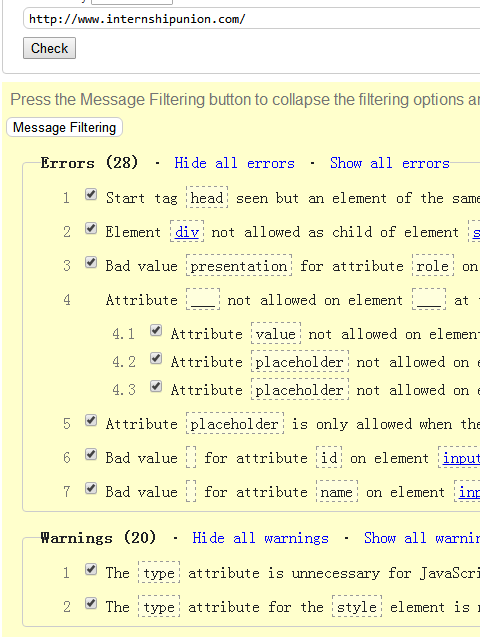Uncheck error 3 Bad value presentation checkbox
Screen dimensions: 480x637
(x=91, y=263)
